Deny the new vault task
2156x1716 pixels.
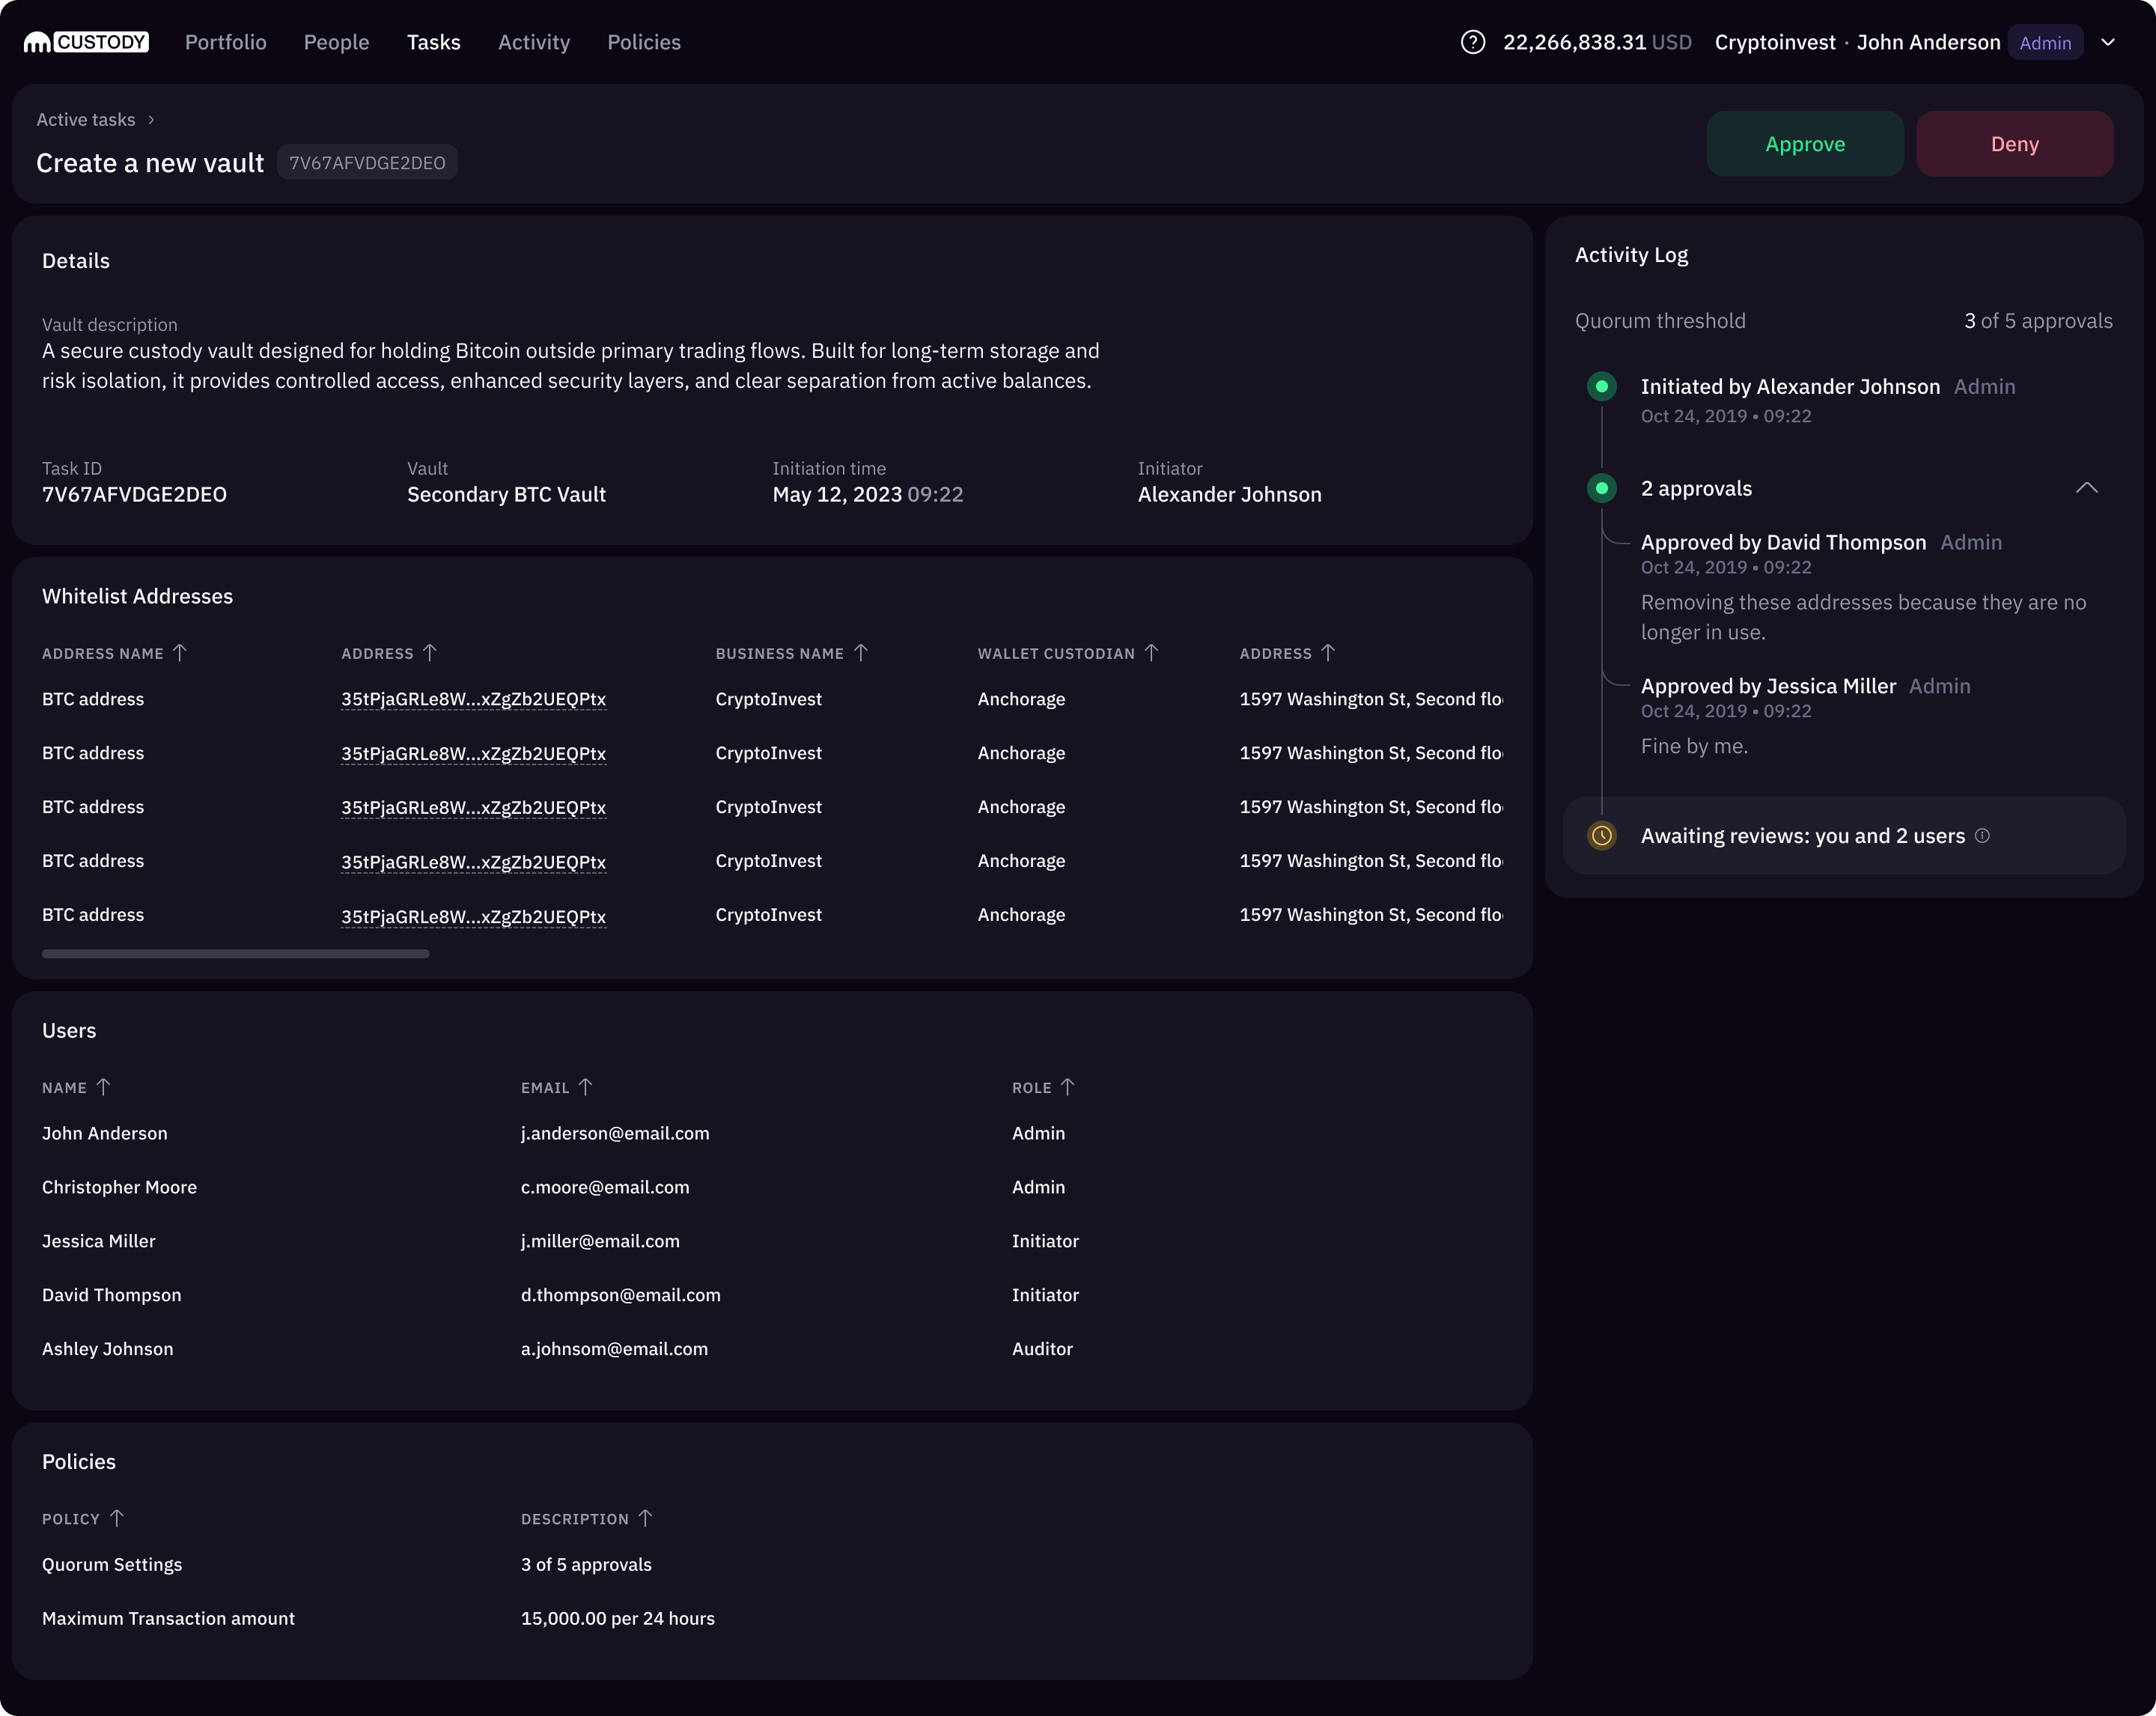pyautogui.click(x=2014, y=144)
